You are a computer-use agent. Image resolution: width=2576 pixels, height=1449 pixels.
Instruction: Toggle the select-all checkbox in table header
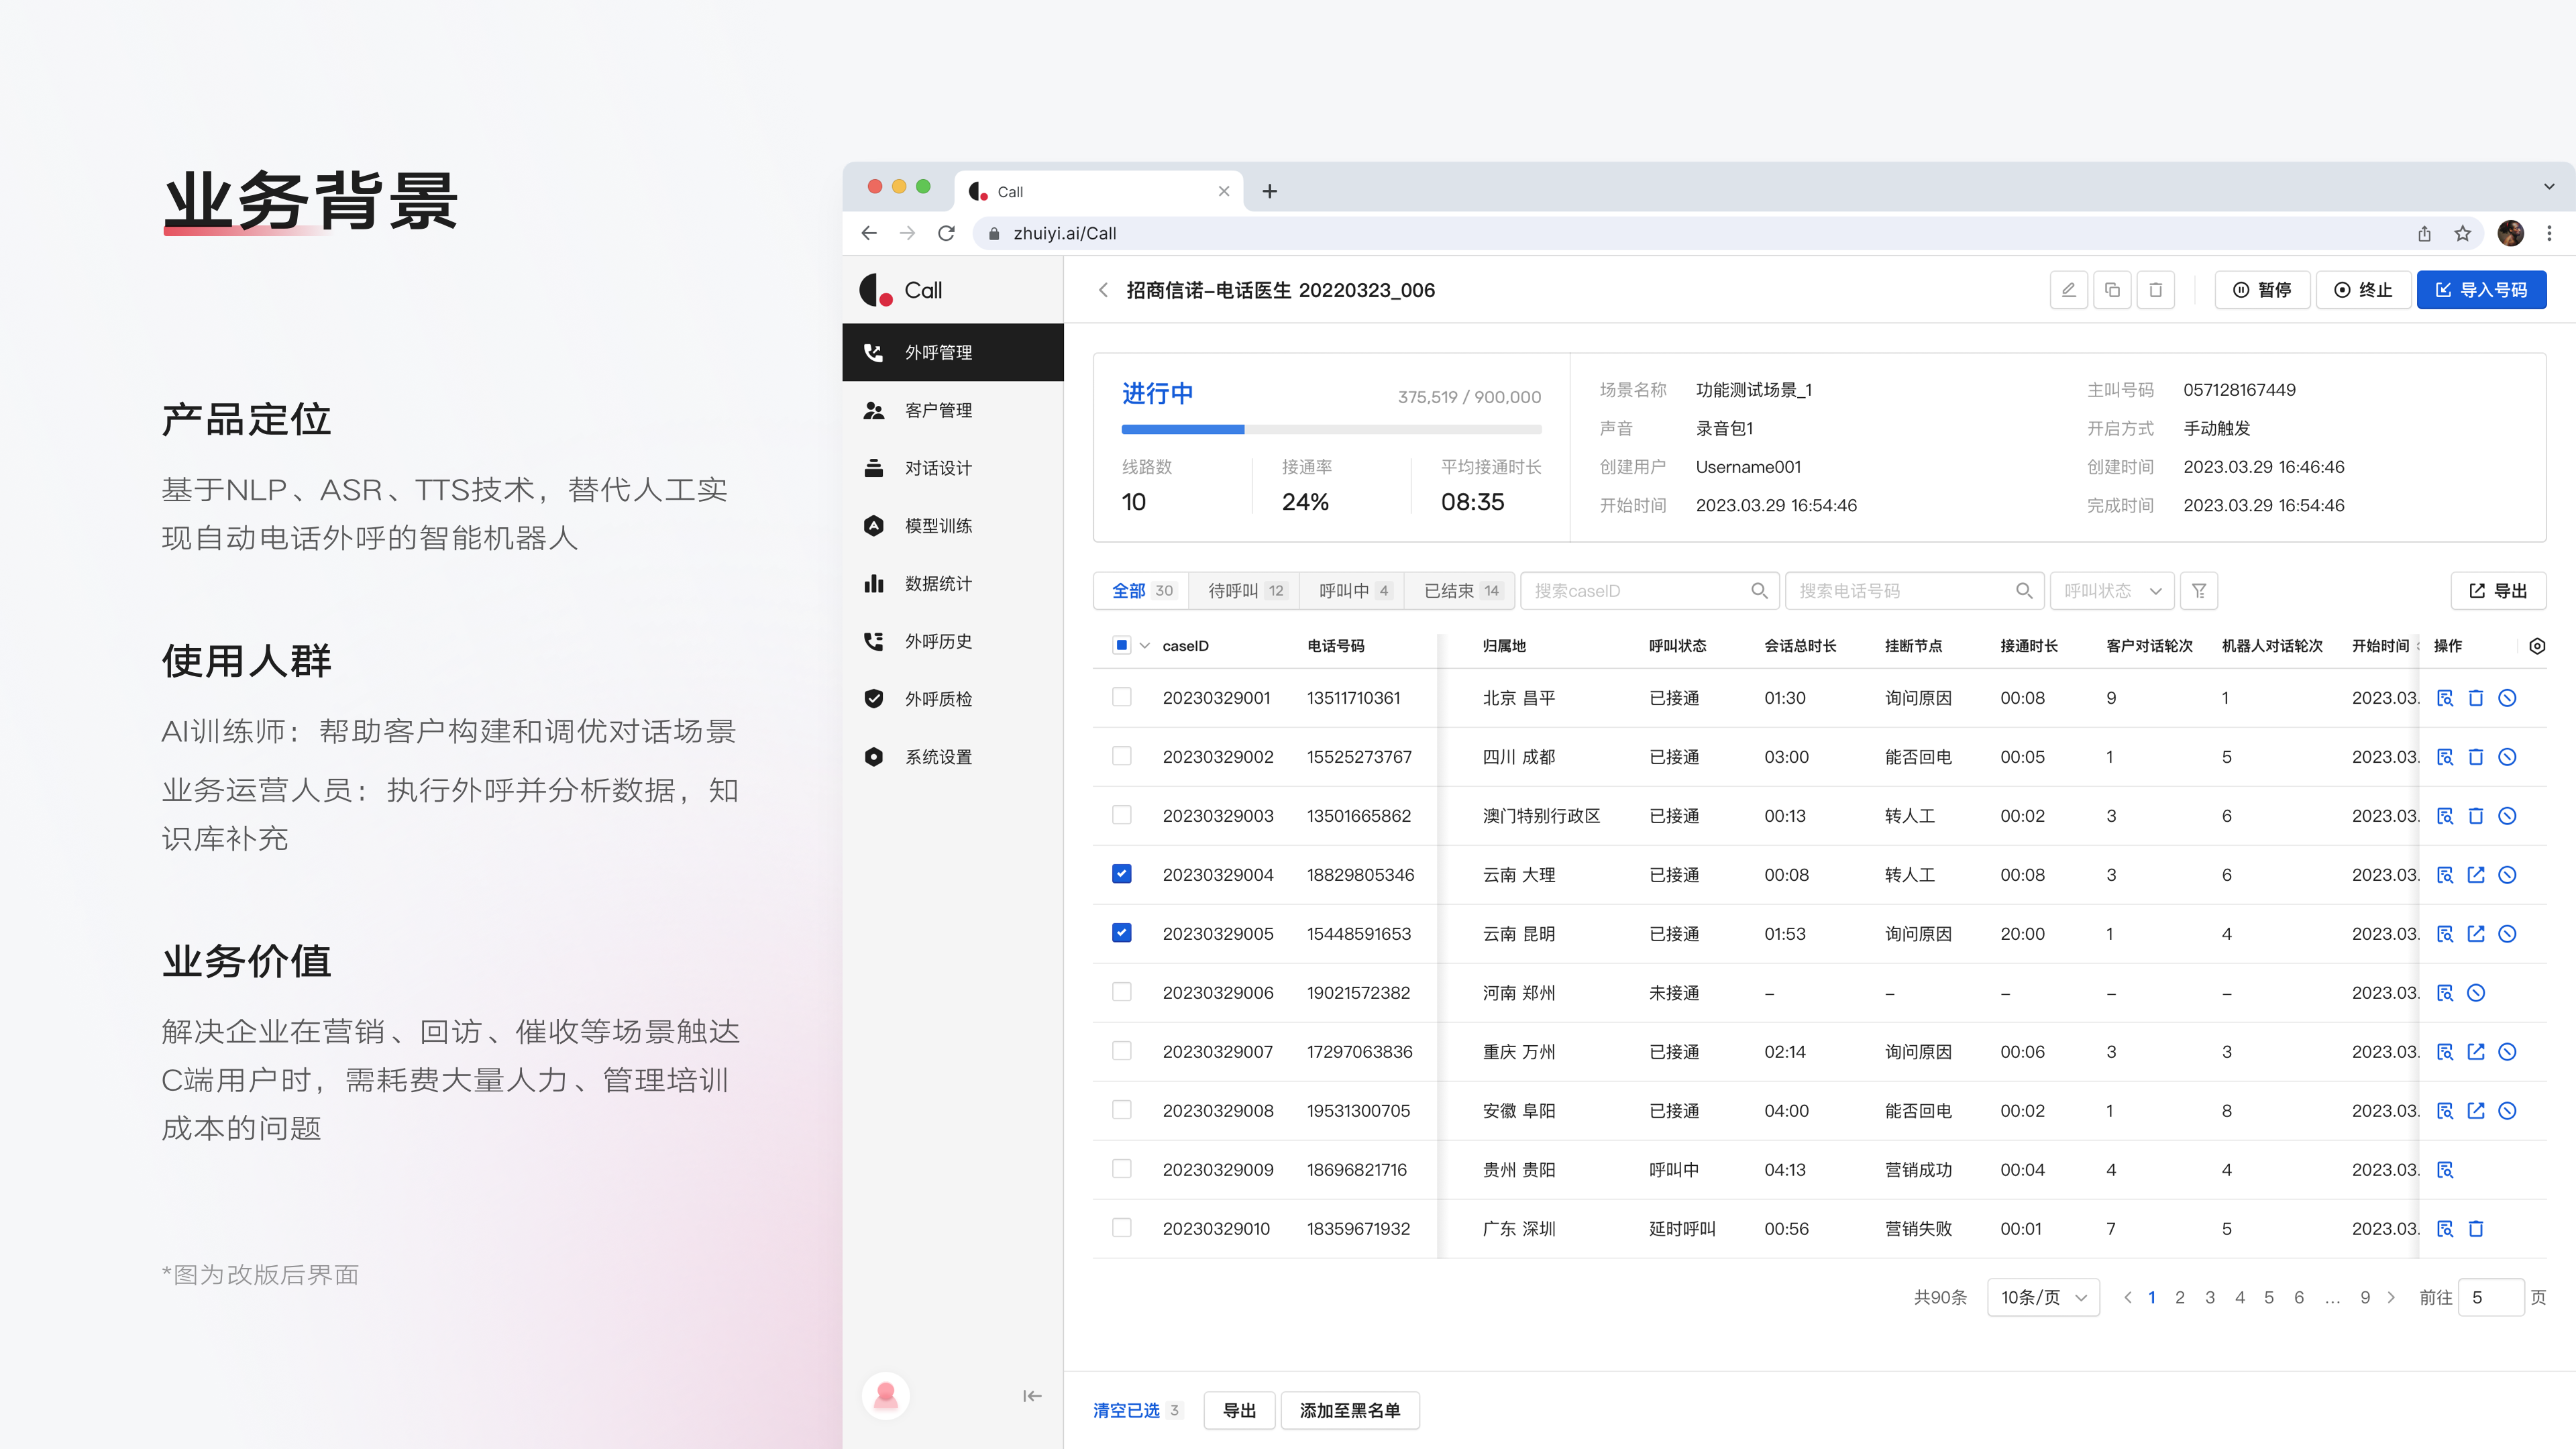coord(1122,646)
